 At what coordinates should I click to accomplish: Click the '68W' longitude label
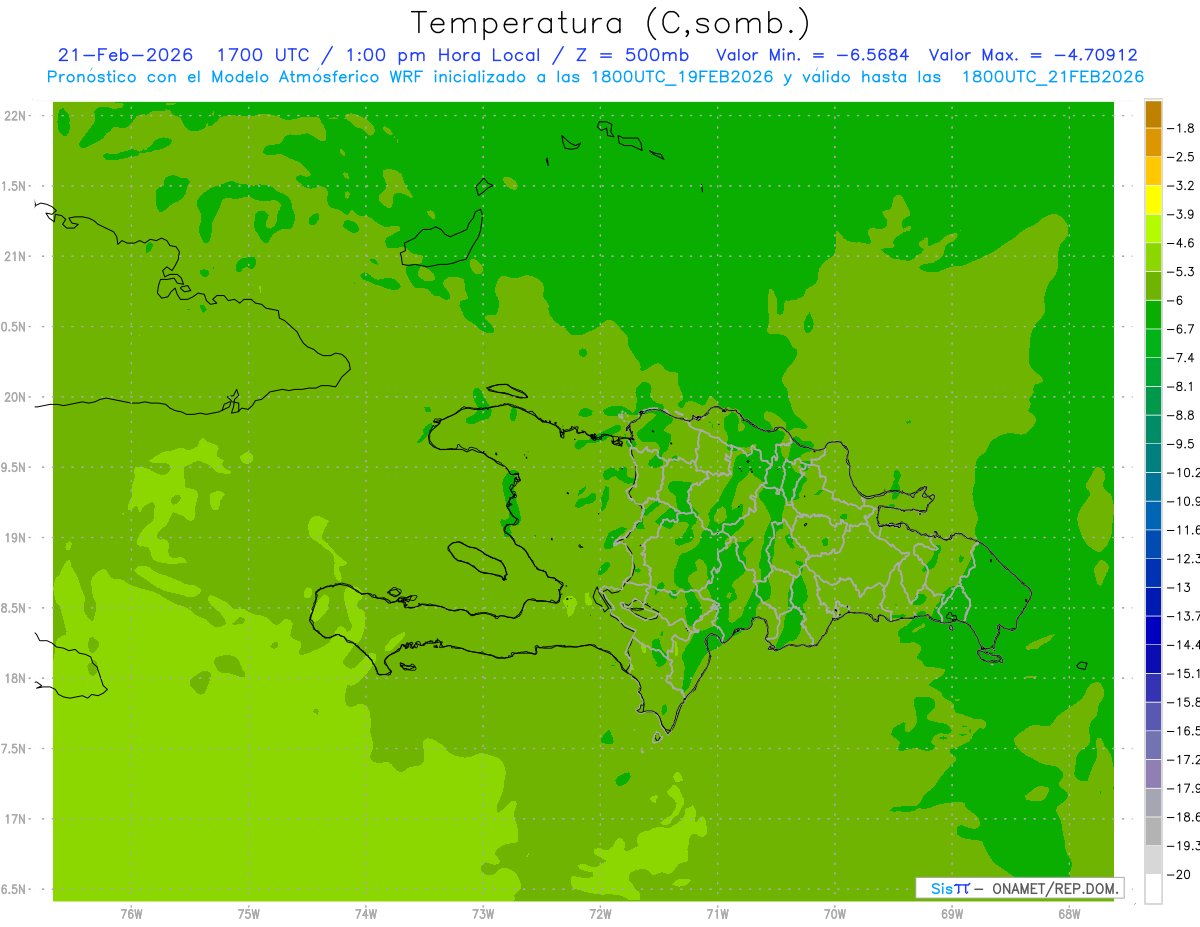1069,914
